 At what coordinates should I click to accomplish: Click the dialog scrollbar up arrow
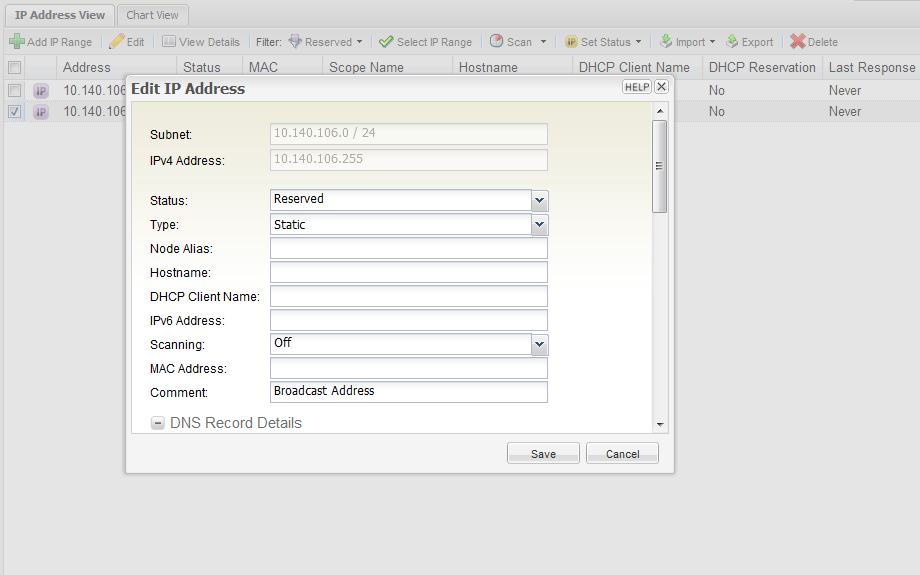point(660,111)
